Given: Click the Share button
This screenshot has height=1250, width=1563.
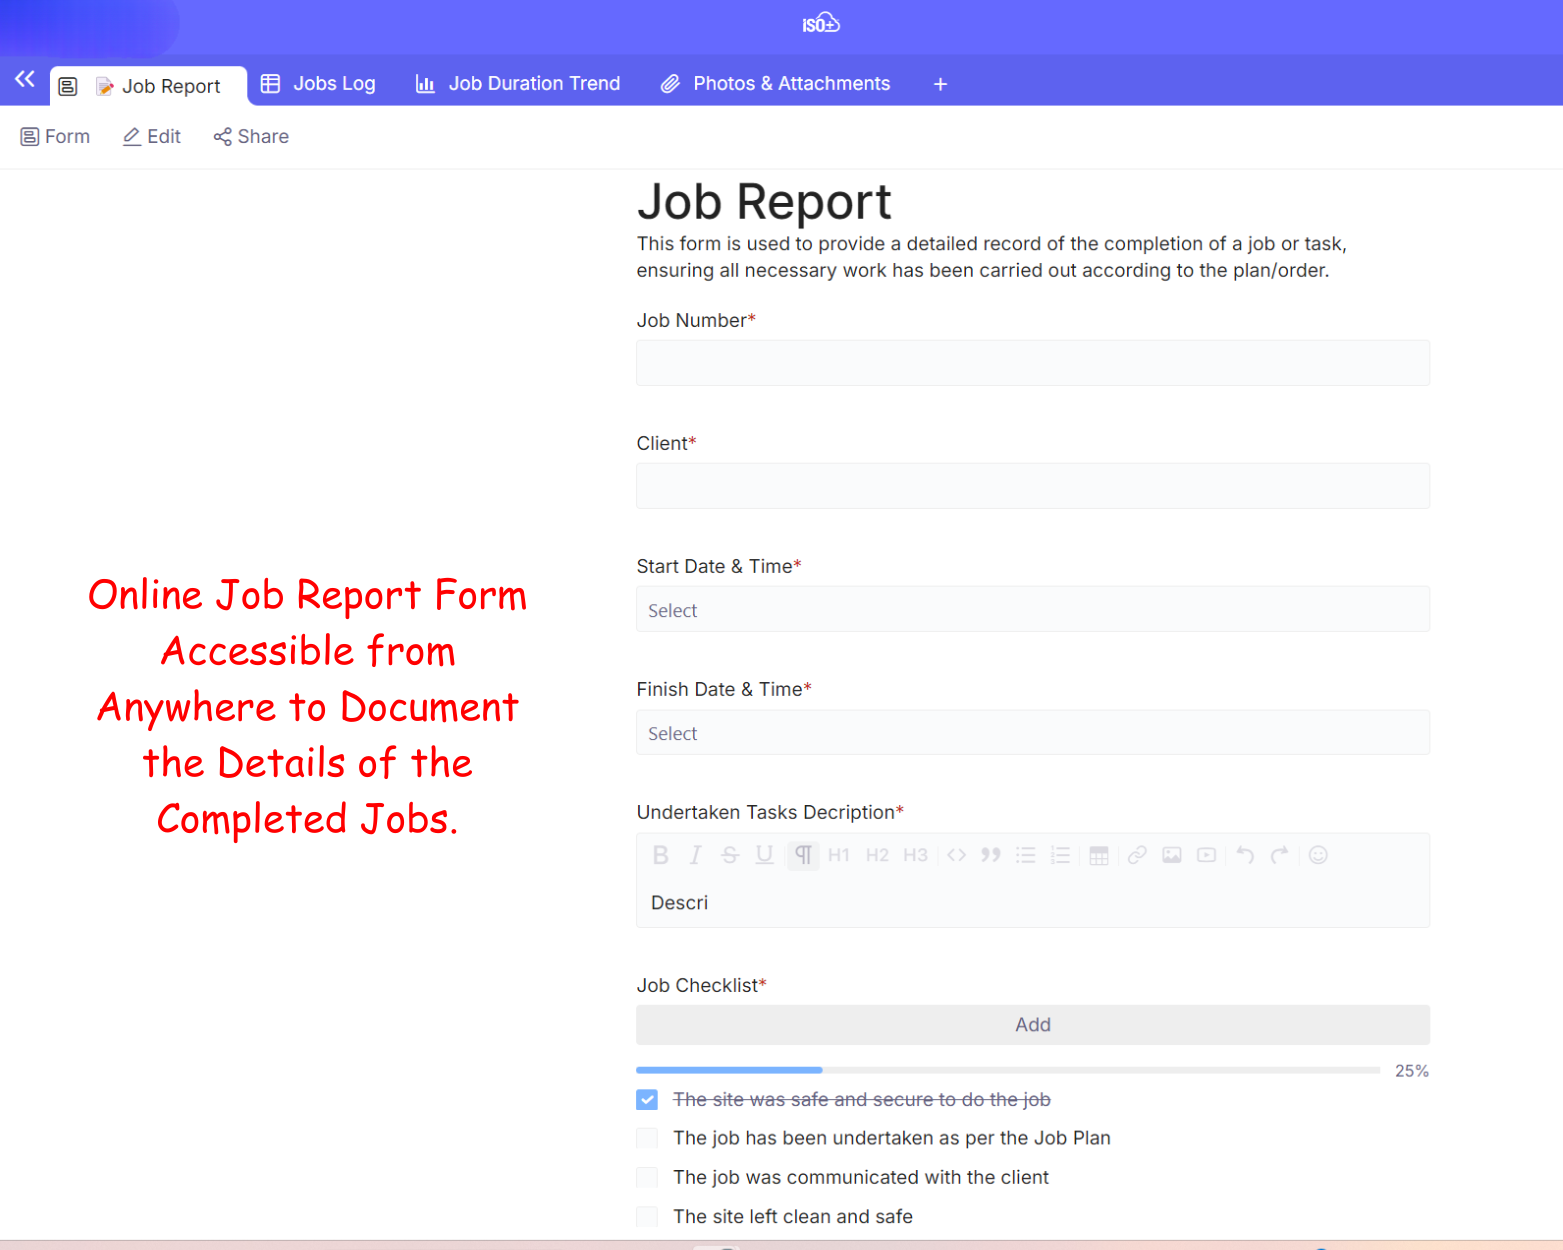Looking at the screenshot, I should (251, 137).
